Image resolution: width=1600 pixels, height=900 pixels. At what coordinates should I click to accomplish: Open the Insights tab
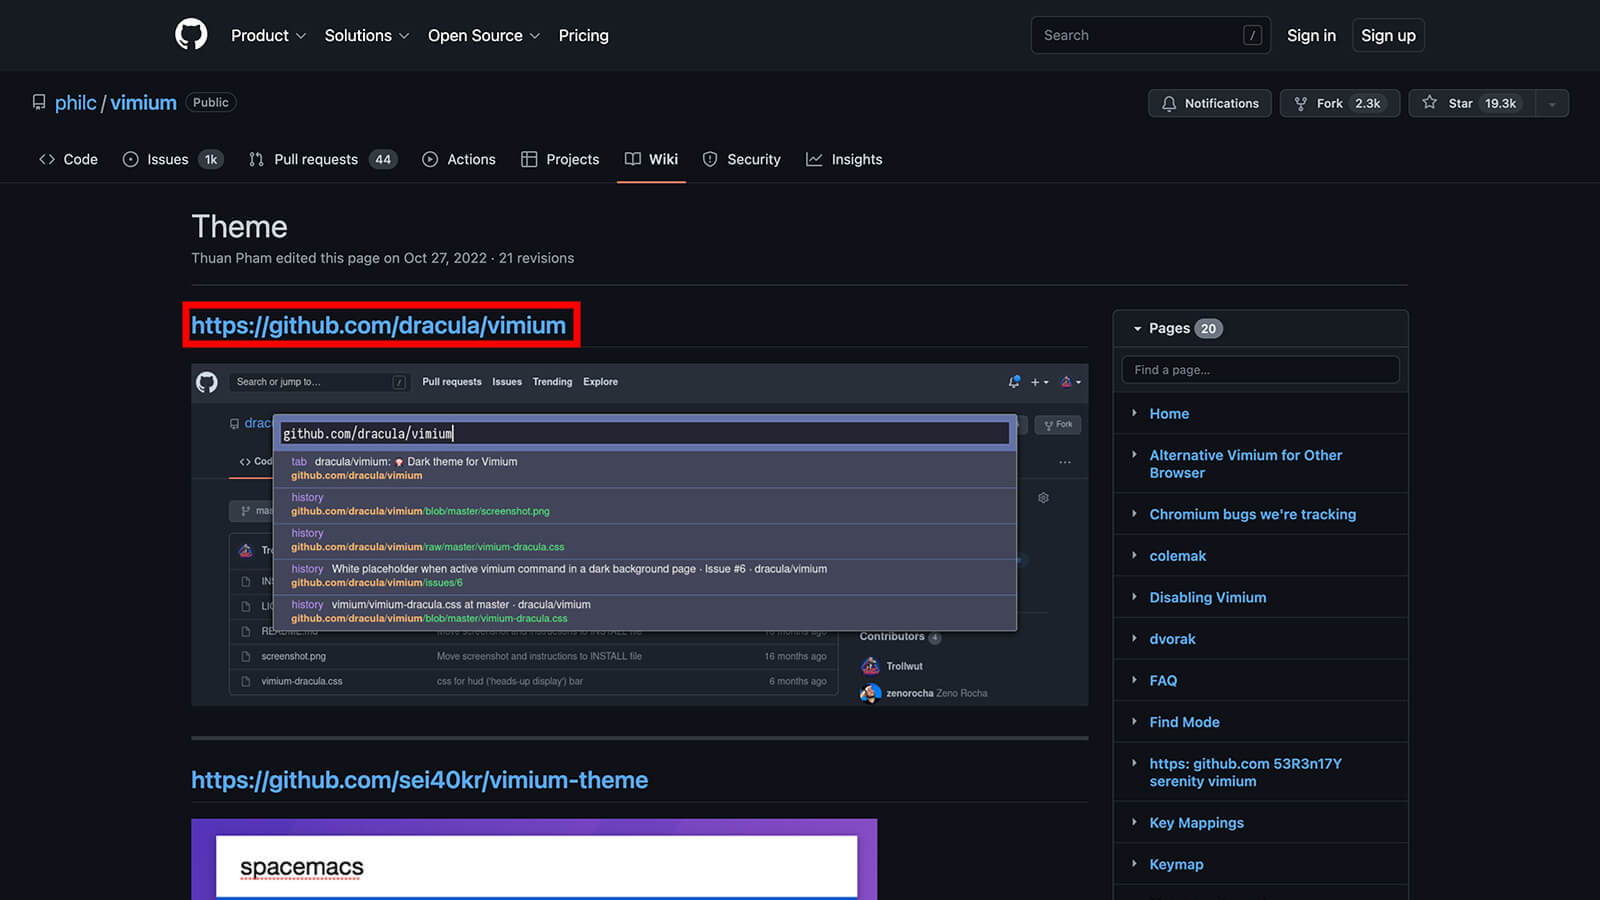tap(844, 159)
